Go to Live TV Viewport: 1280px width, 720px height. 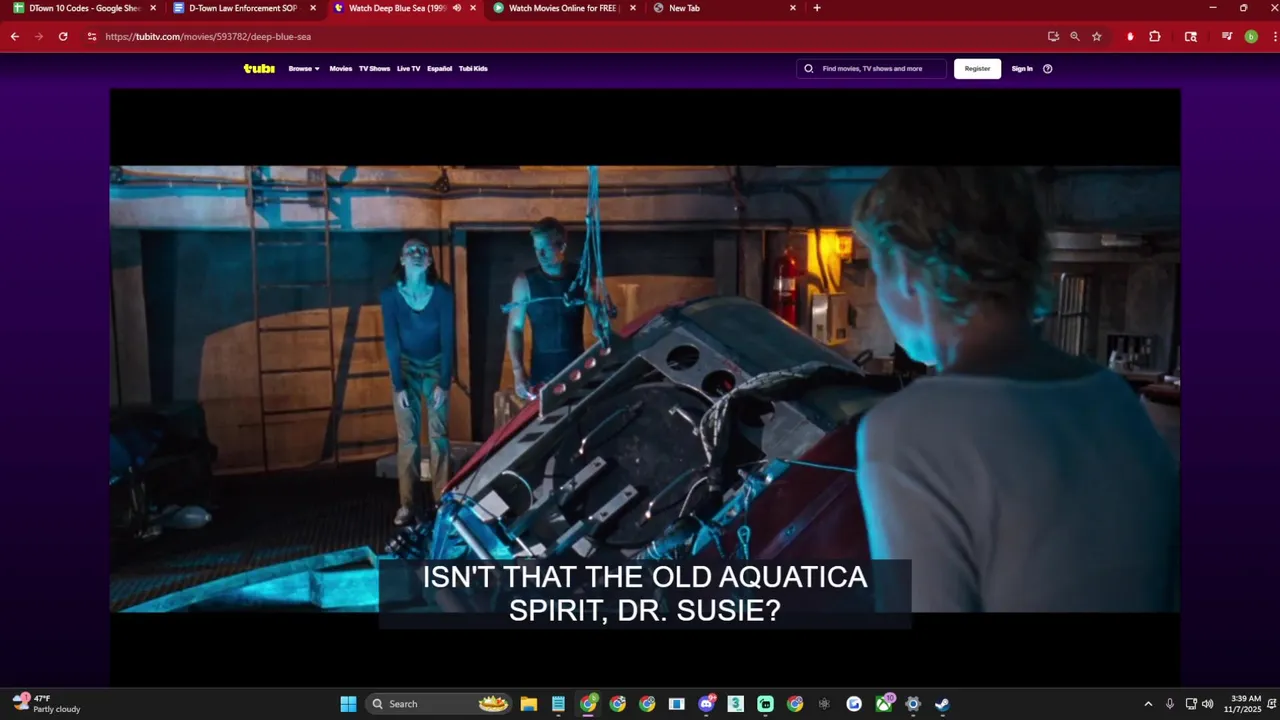click(408, 69)
